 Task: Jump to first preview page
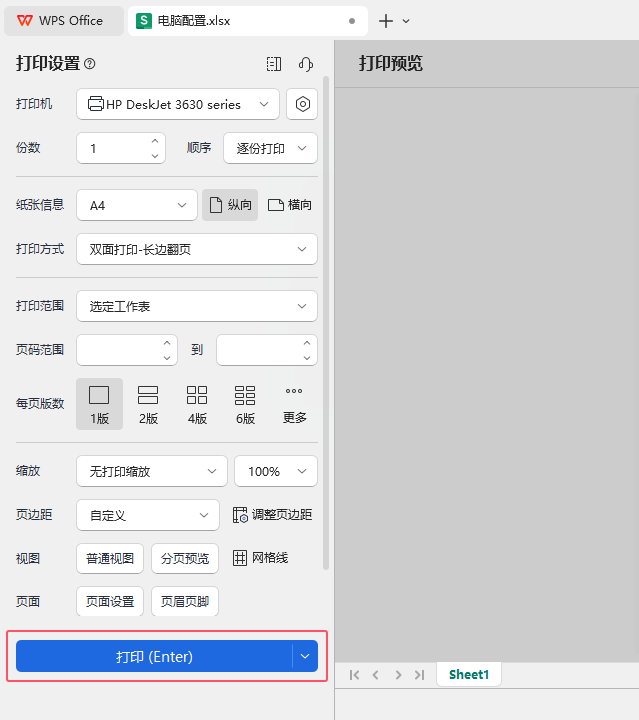(x=354, y=675)
